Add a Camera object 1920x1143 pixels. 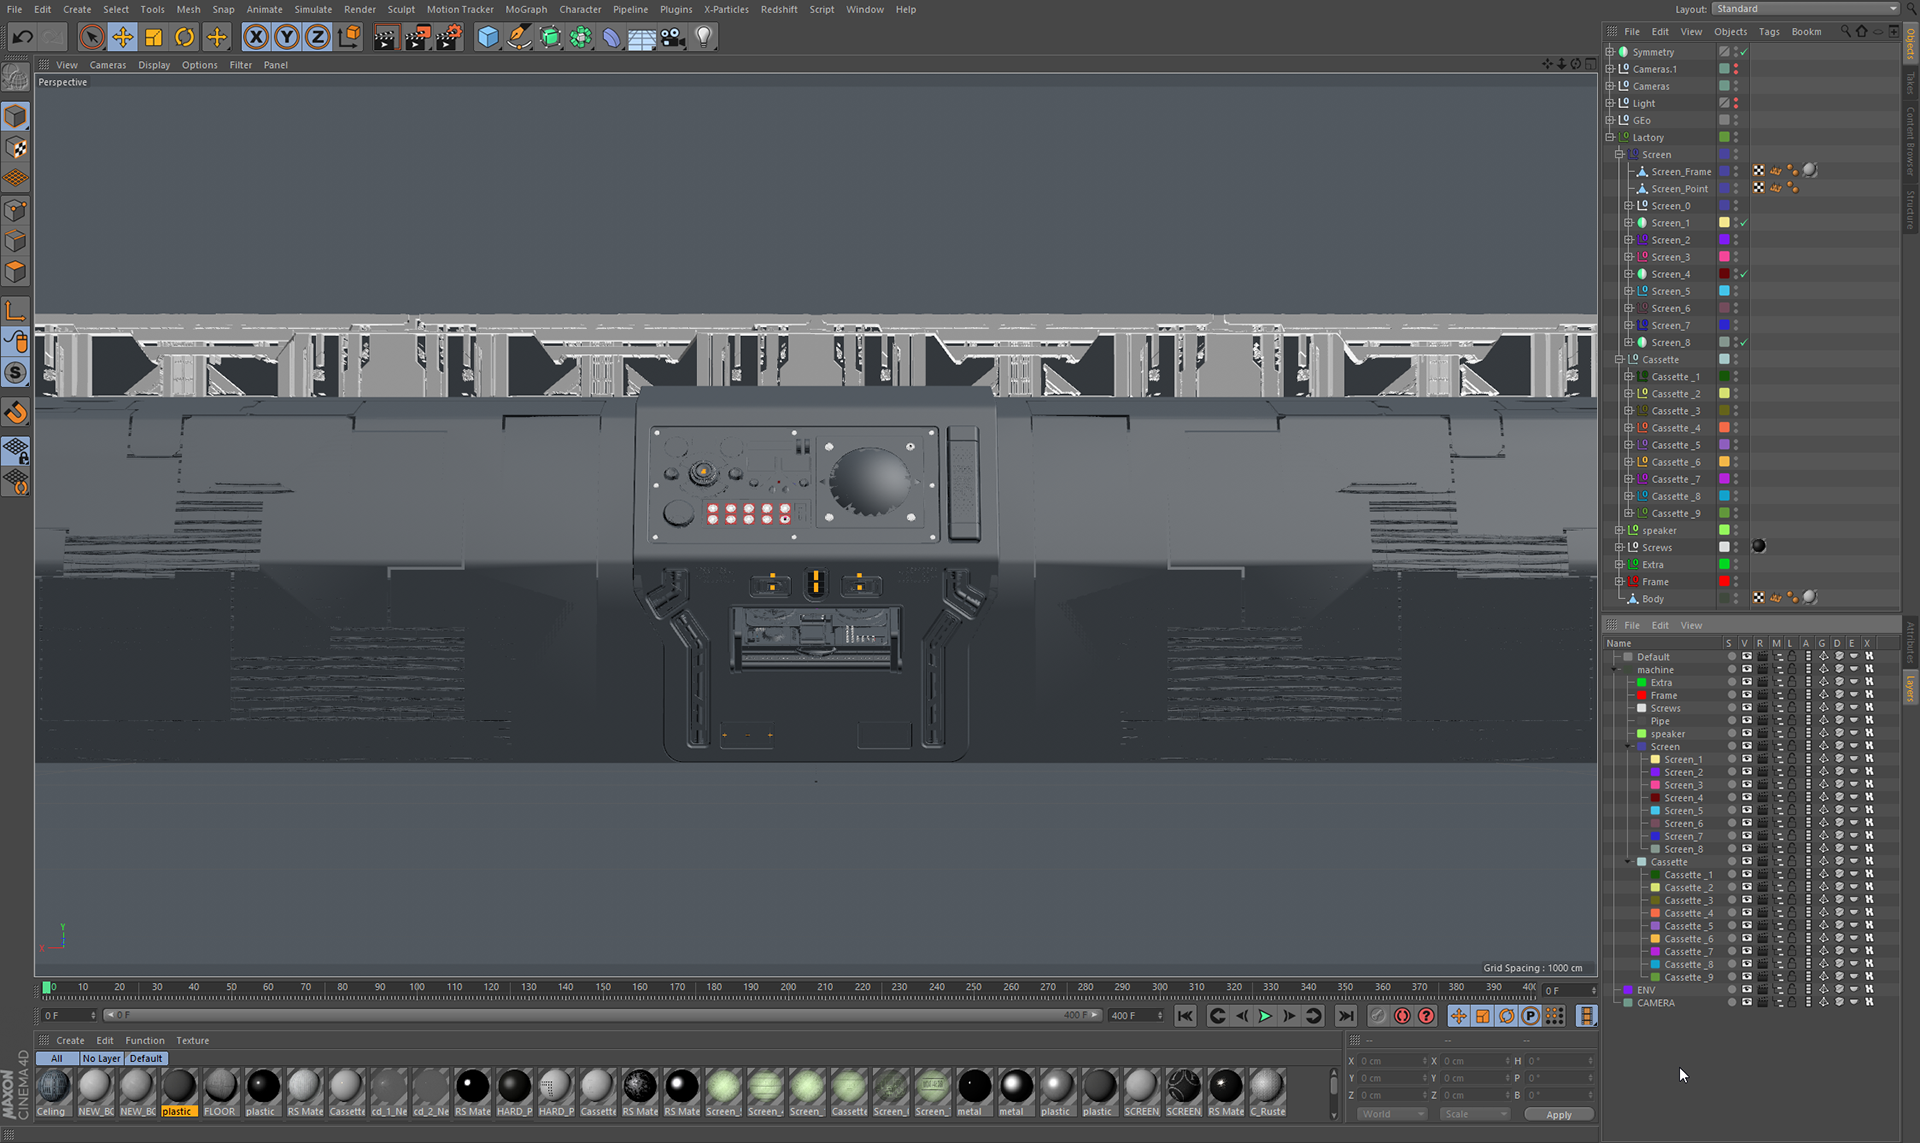(673, 37)
